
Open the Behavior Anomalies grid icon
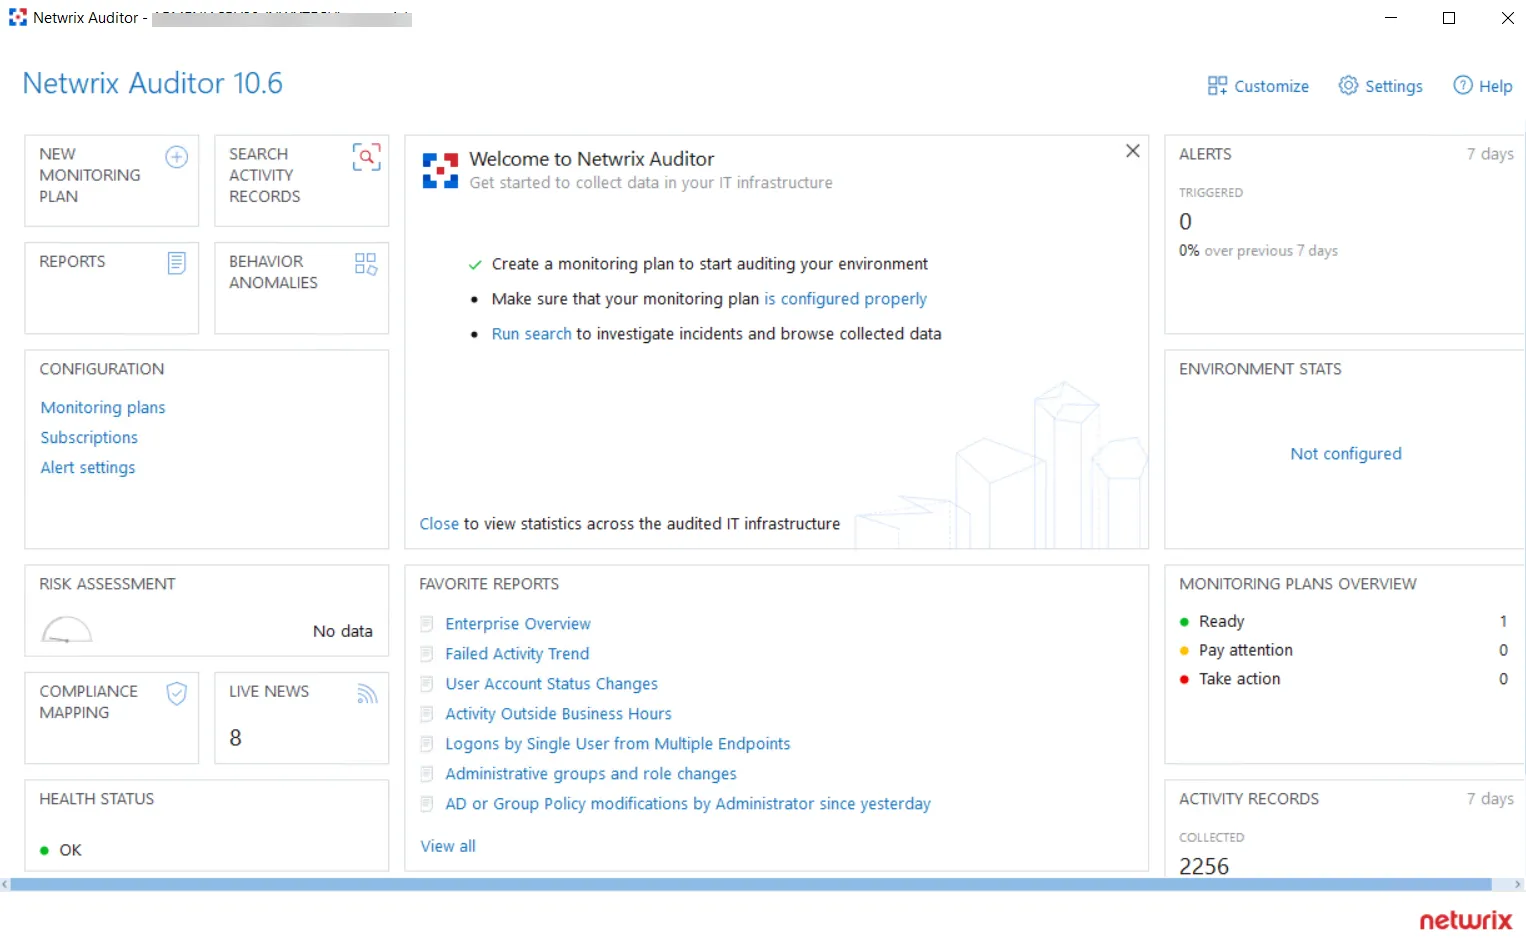coord(366,264)
